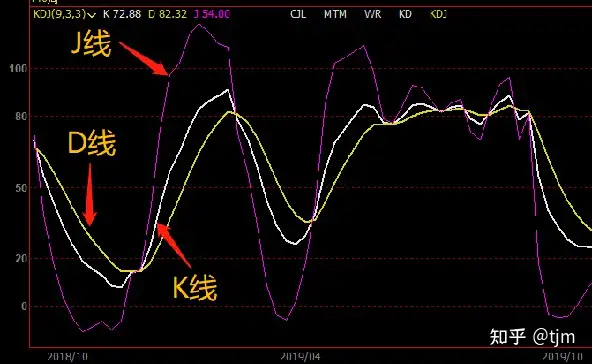
Task: Click the 2019/04 date label
Action: (x=300, y=356)
